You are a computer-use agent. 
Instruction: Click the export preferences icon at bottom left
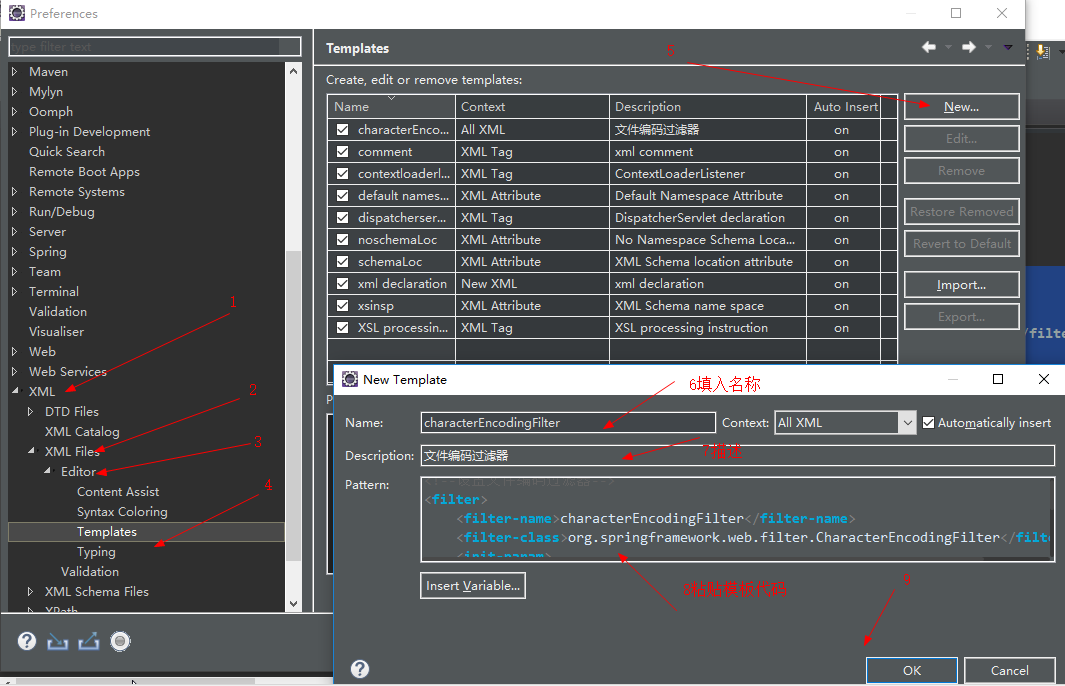click(x=88, y=641)
